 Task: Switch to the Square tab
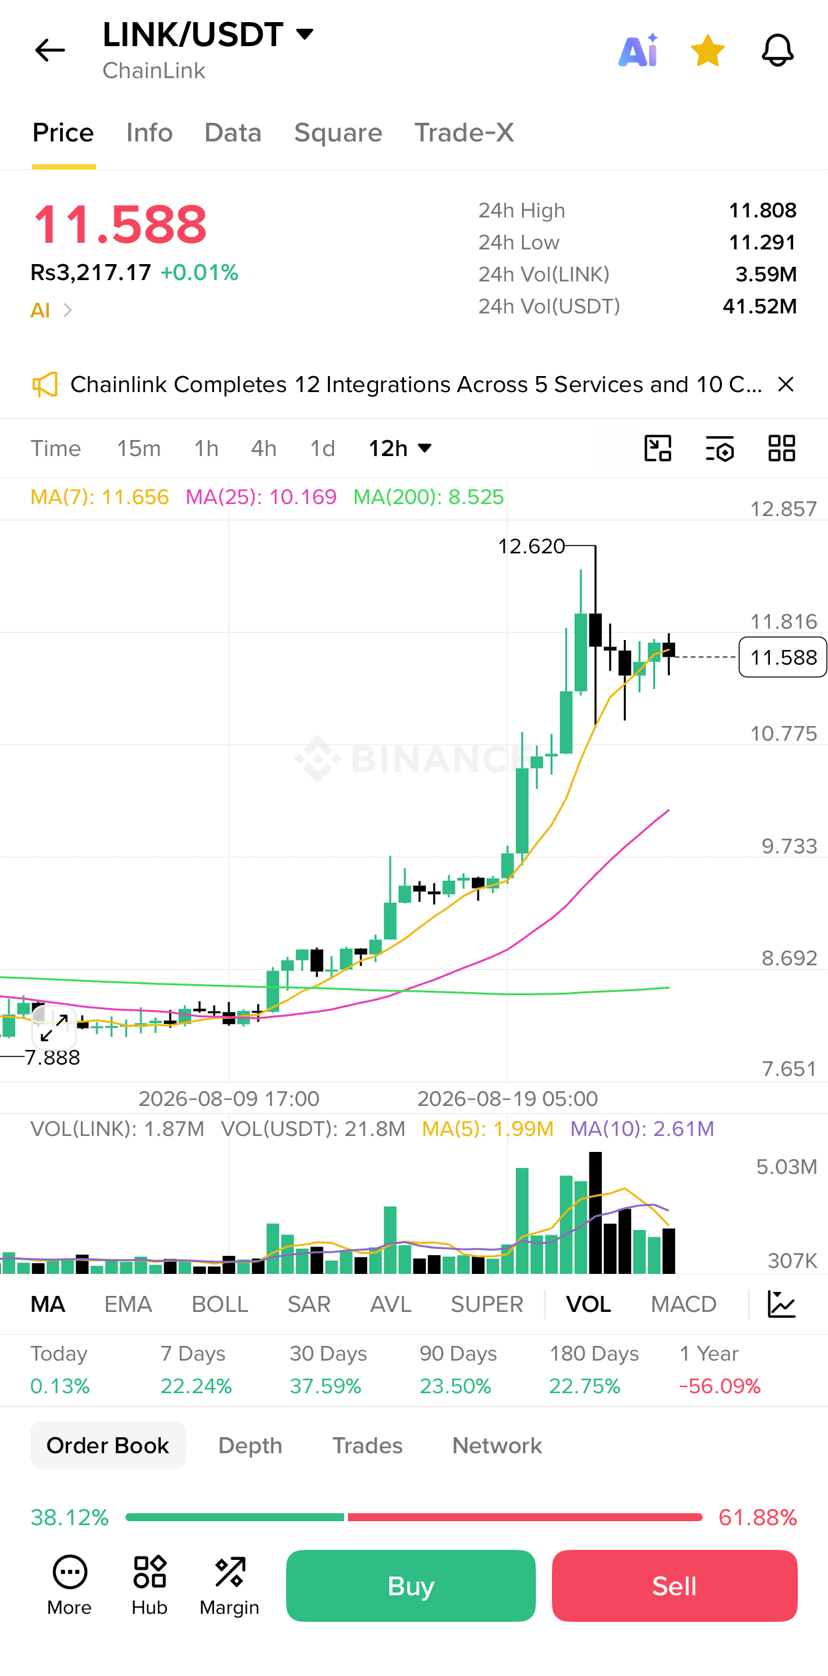pyautogui.click(x=338, y=133)
